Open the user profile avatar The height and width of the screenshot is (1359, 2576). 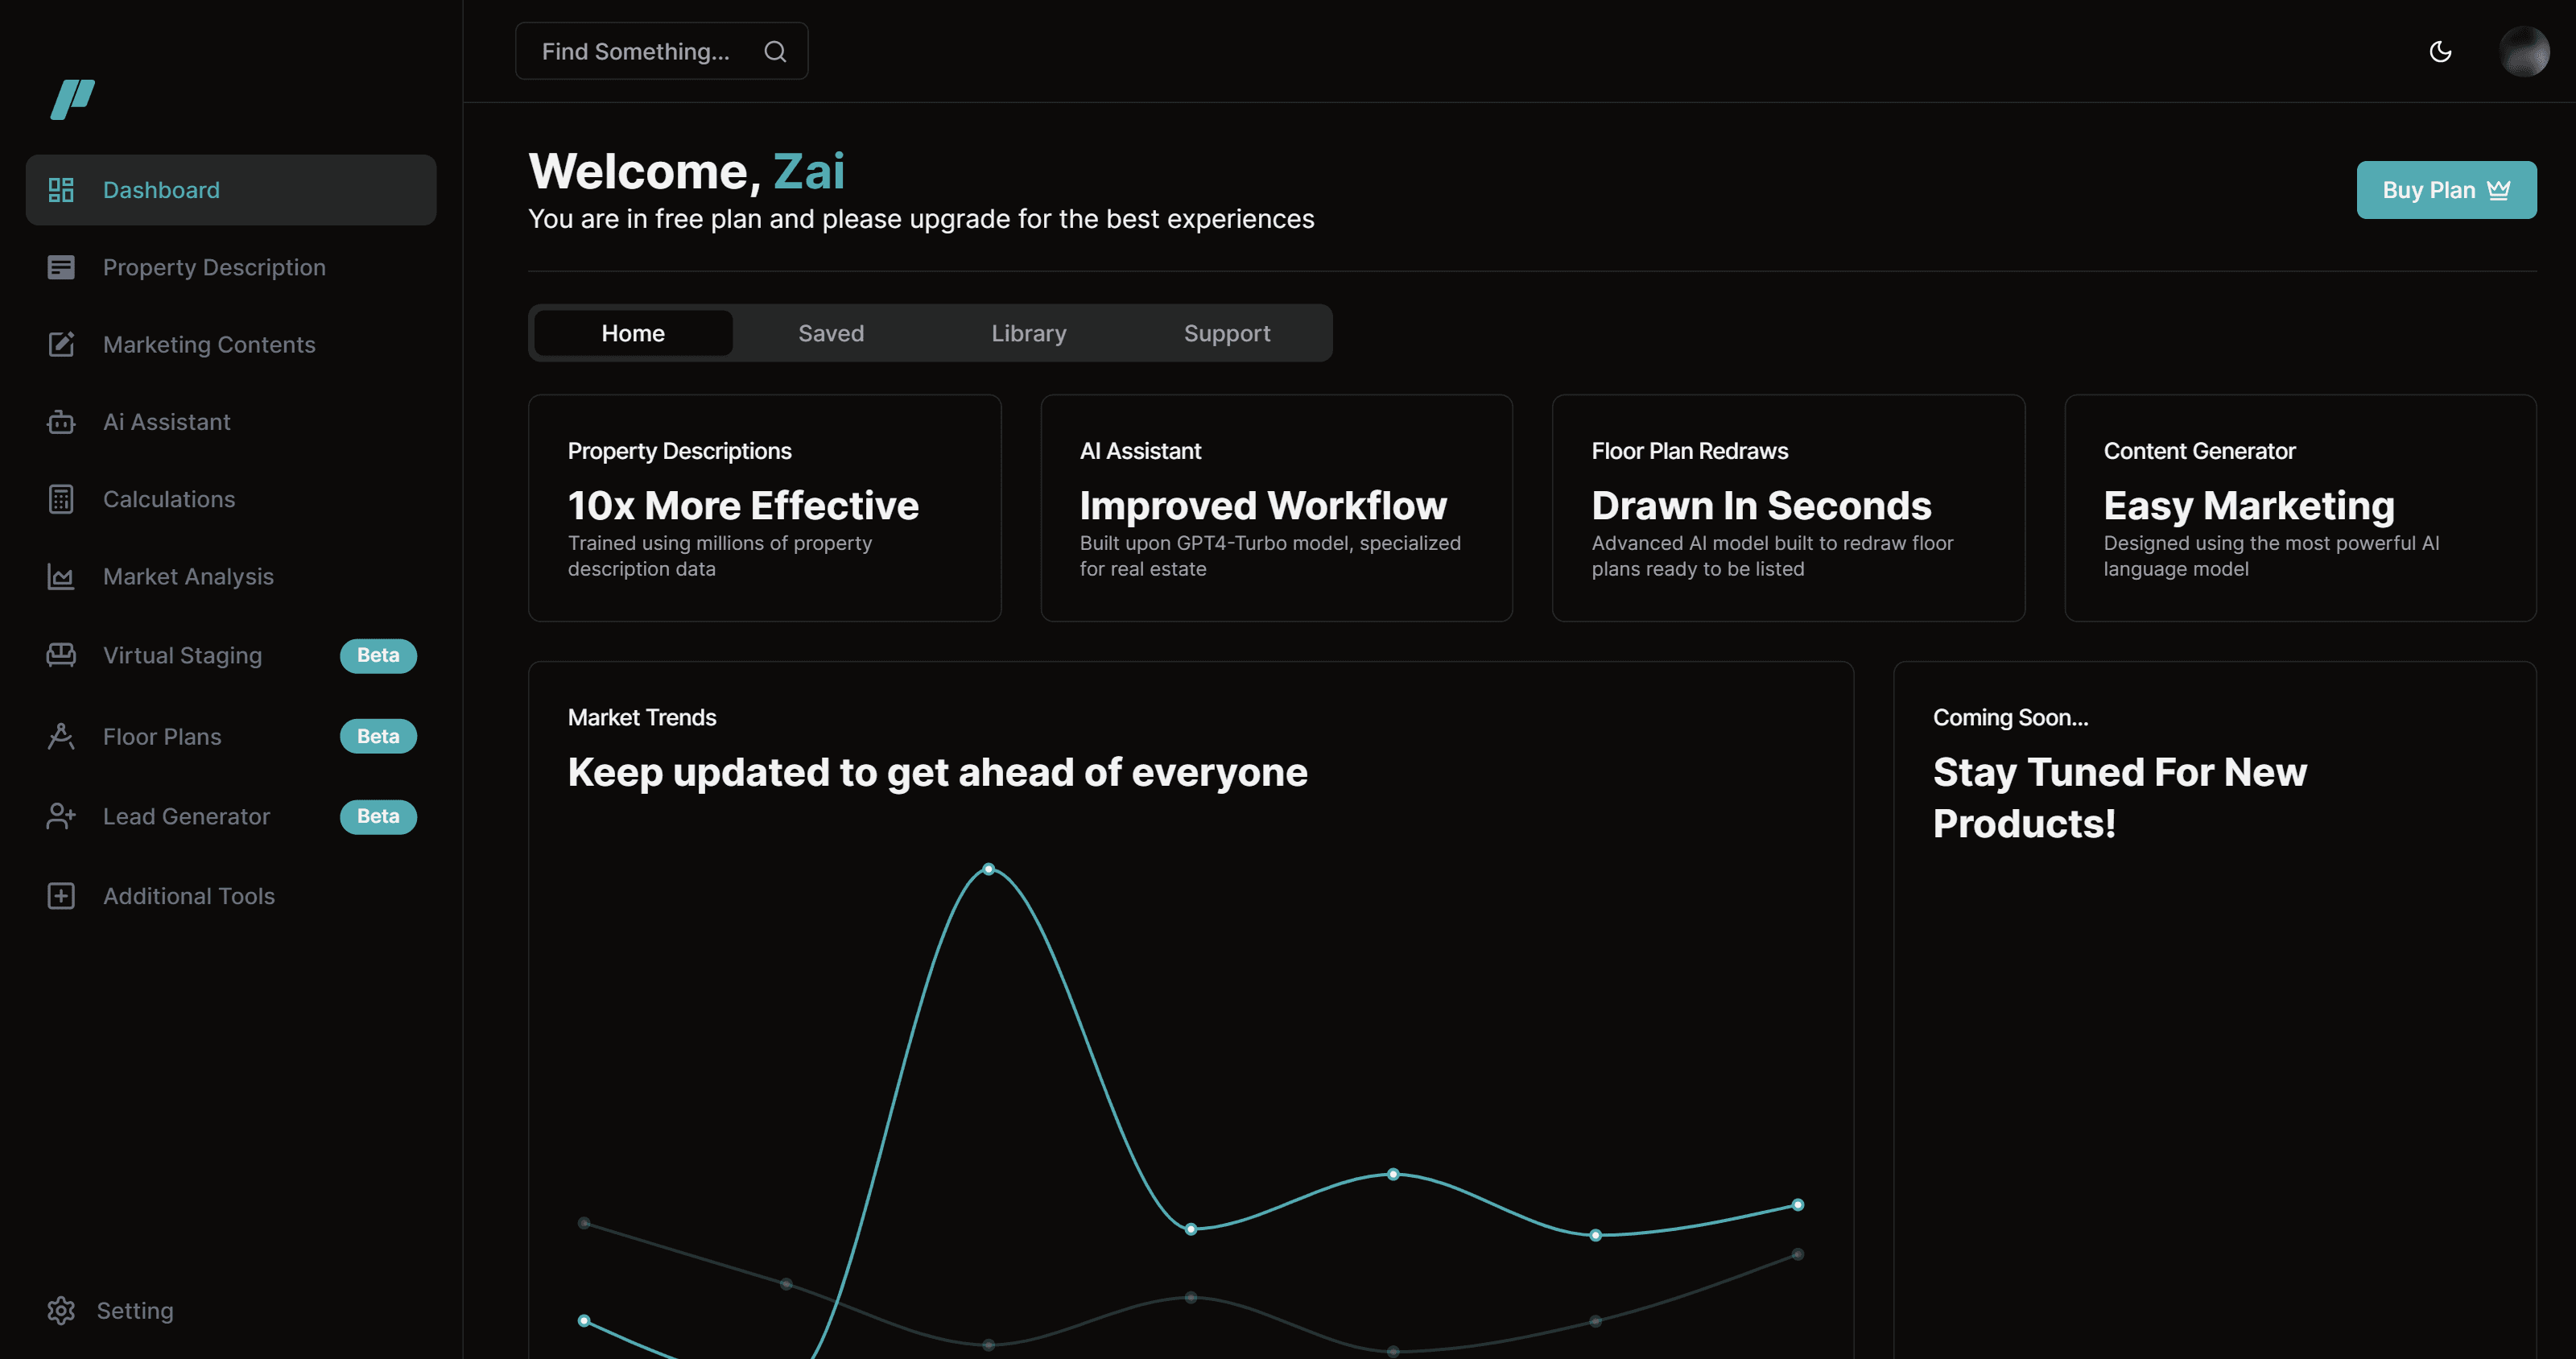pyautogui.click(x=2524, y=51)
